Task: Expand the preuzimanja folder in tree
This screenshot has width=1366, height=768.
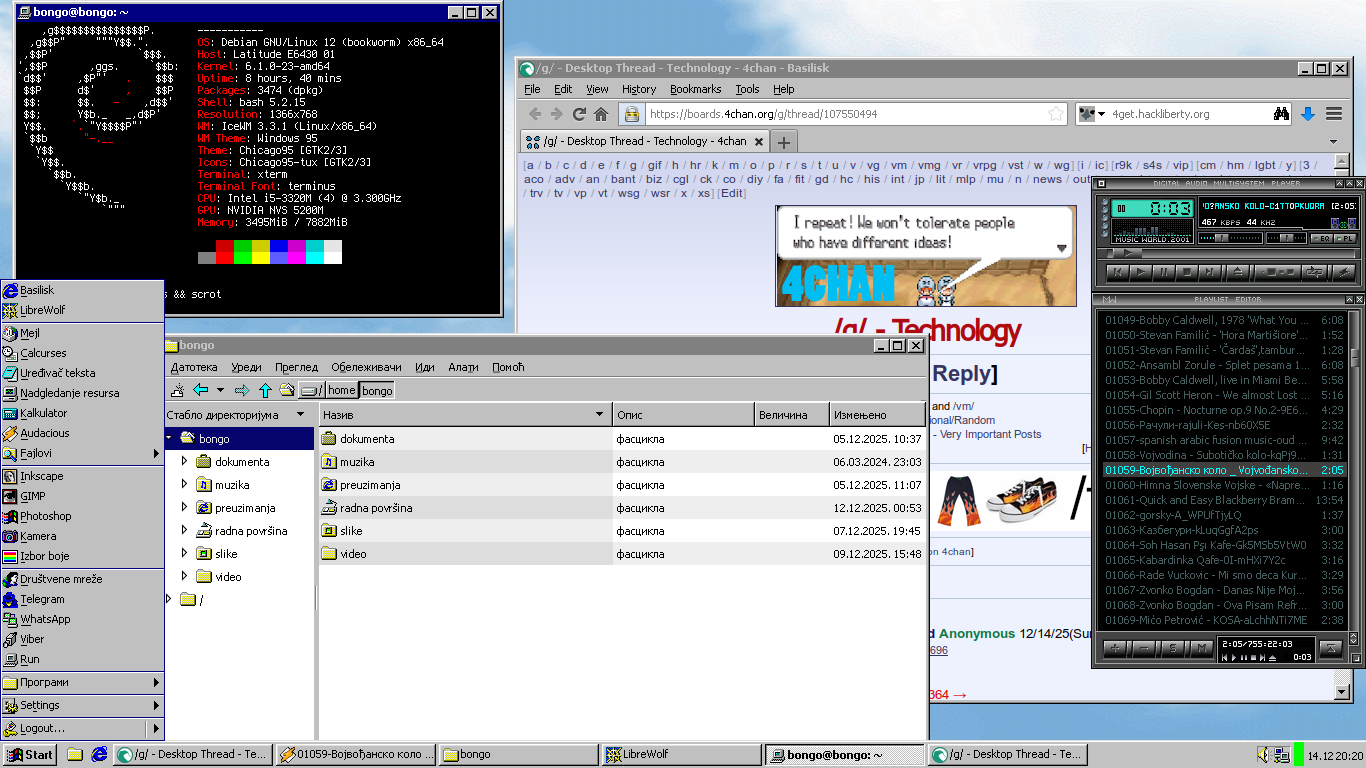Action: (184, 508)
